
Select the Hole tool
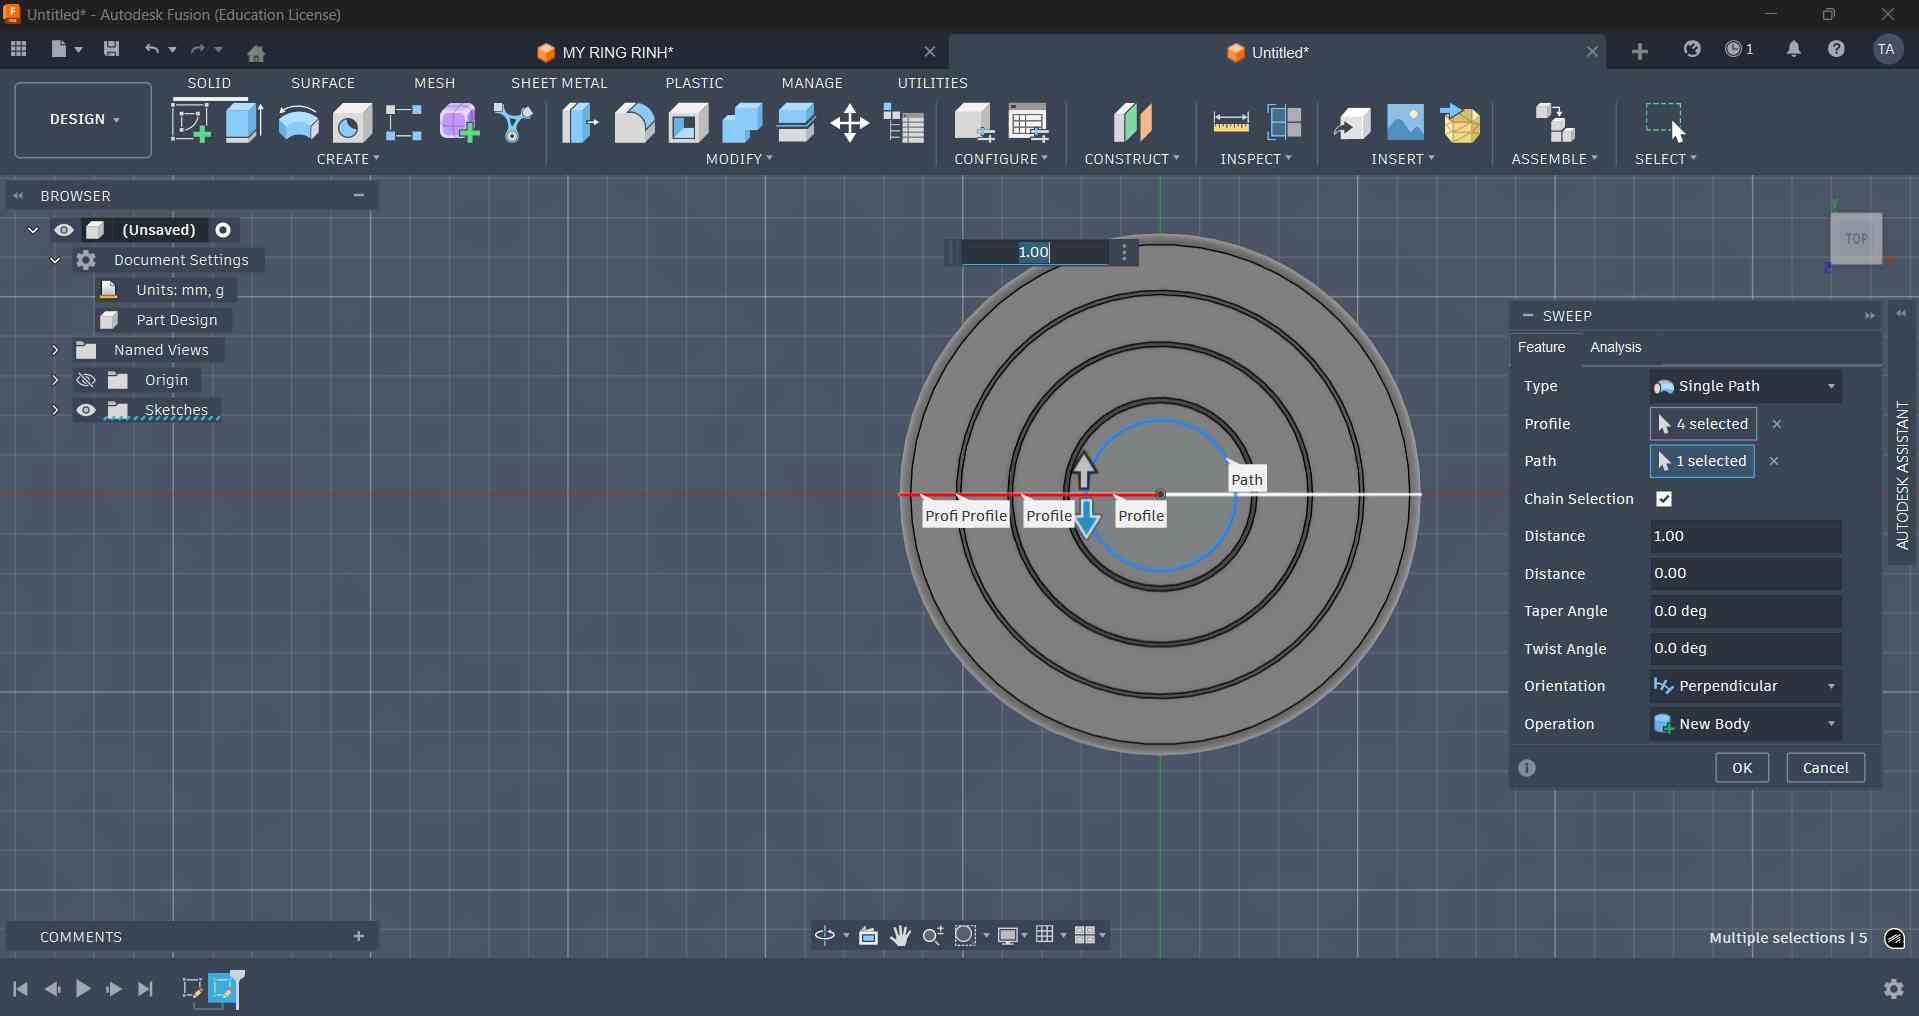click(x=352, y=123)
